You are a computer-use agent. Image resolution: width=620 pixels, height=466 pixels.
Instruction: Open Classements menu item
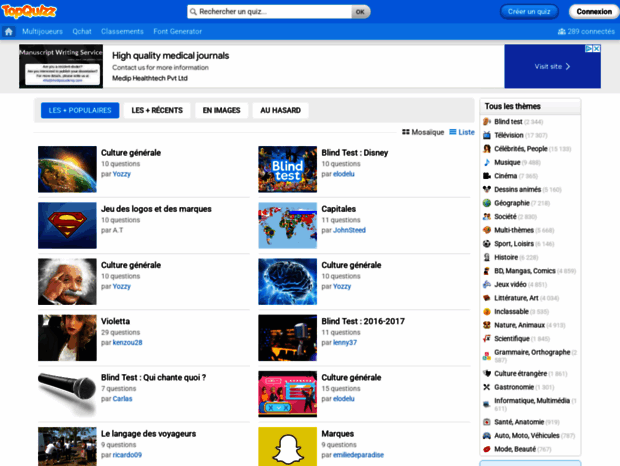[x=121, y=31]
